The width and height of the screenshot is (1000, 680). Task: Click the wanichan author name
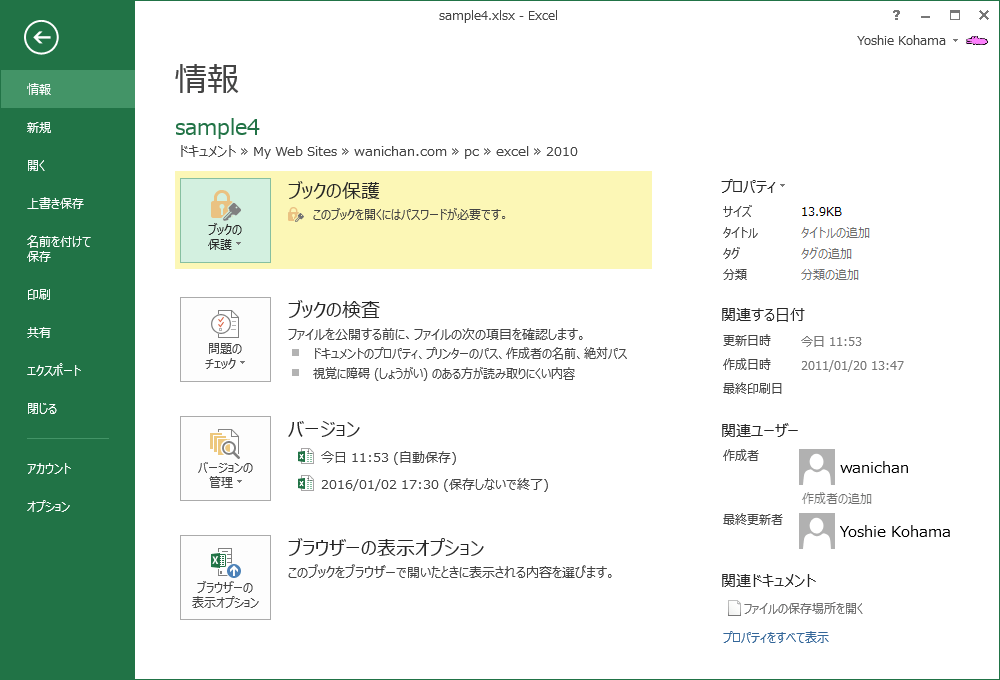coord(874,468)
